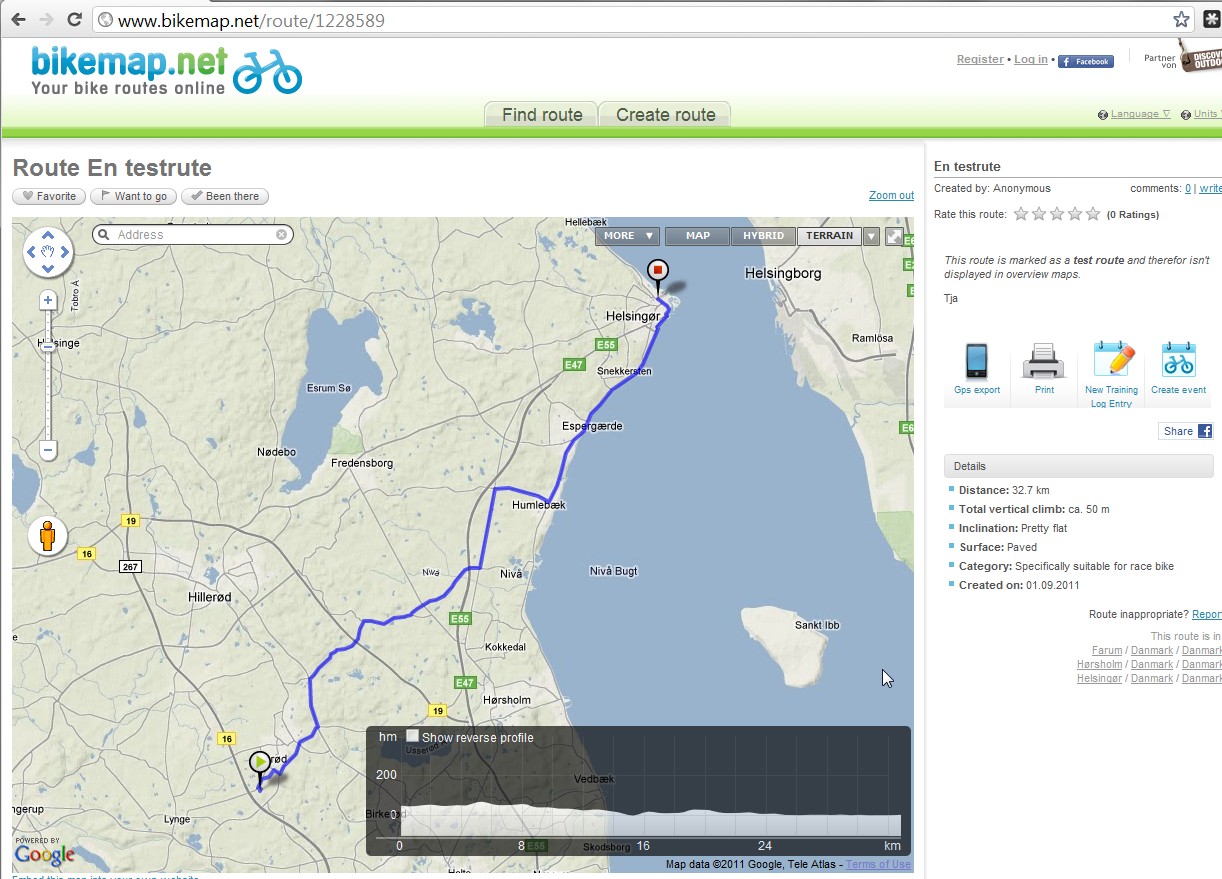Open dropdown arrow beside TERRAIN
The height and width of the screenshot is (879, 1222).
coord(872,236)
